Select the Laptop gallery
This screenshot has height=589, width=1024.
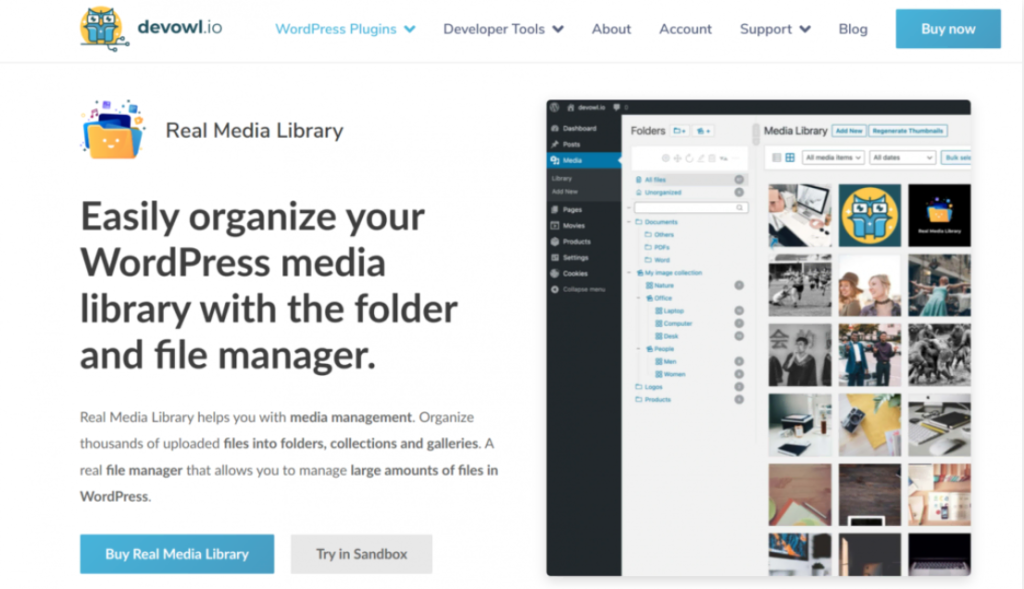669,311
